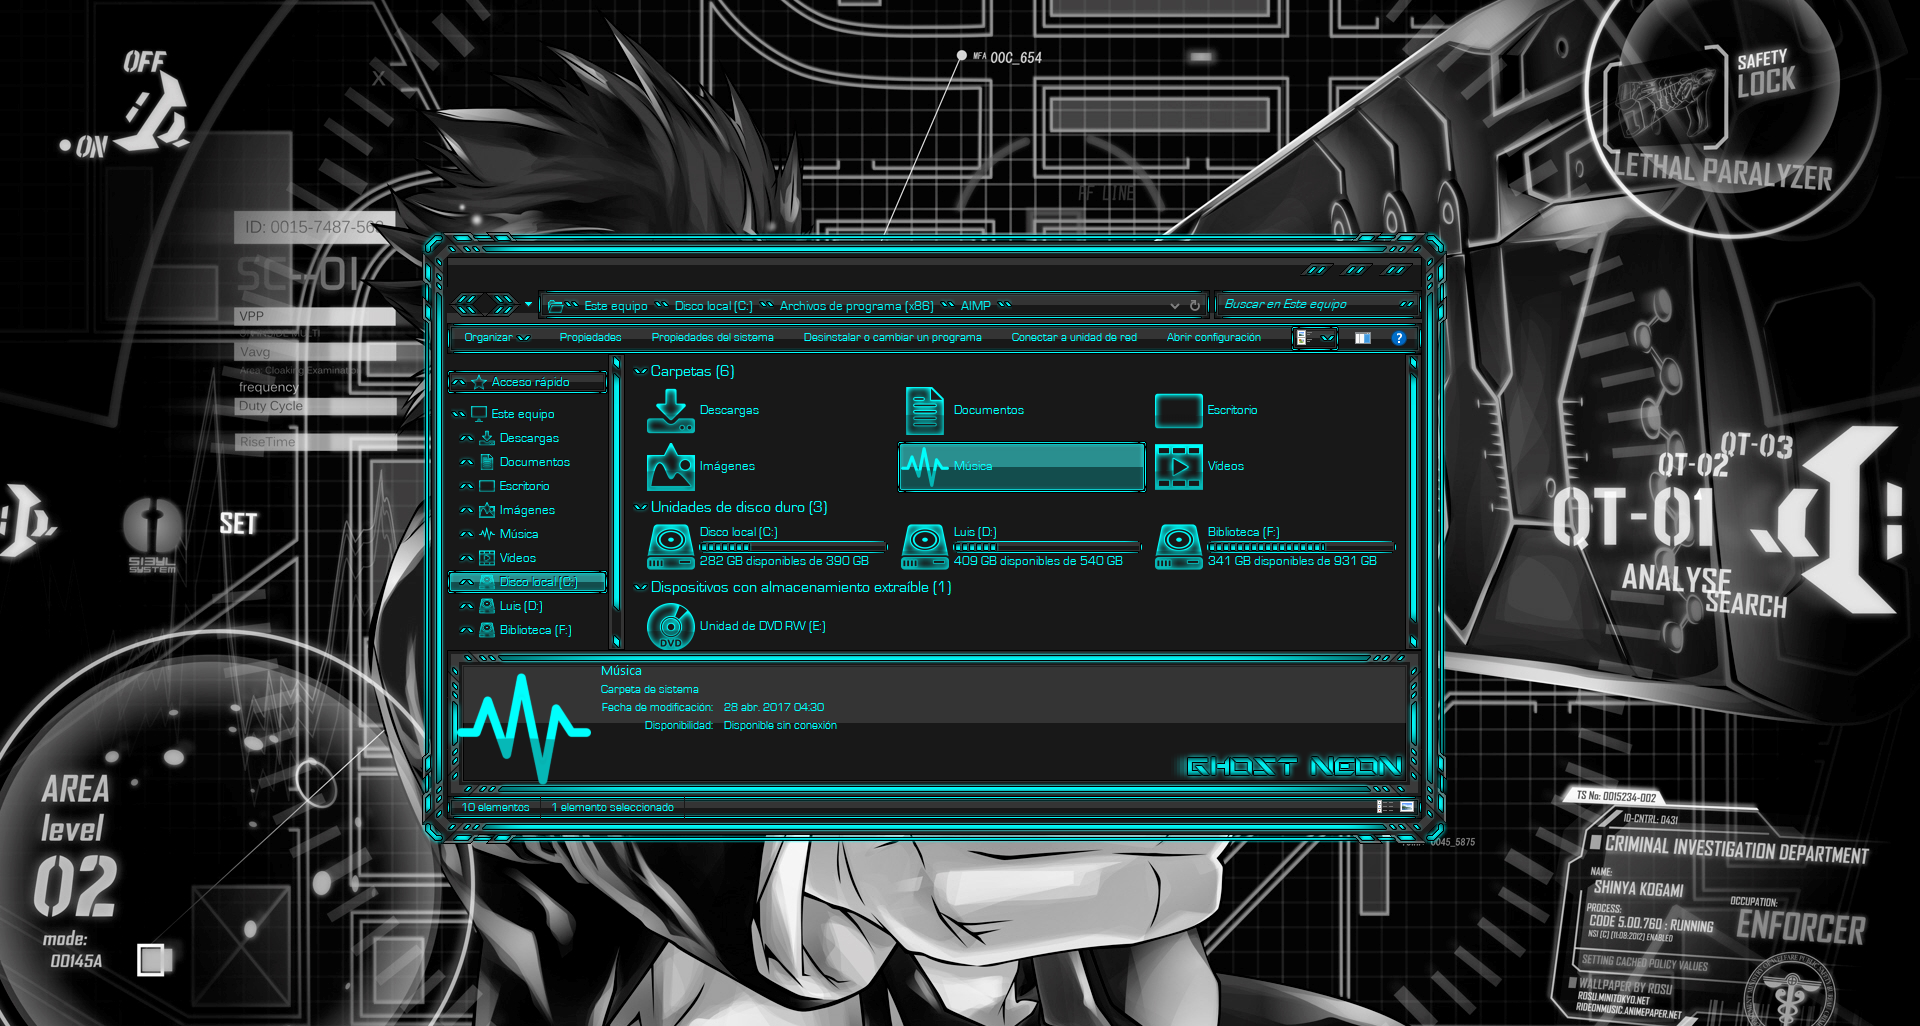Select the Unidad de DVD RW (E:) disc icon
The height and width of the screenshot is (1026, 1920).
click(x=671, y=627)
